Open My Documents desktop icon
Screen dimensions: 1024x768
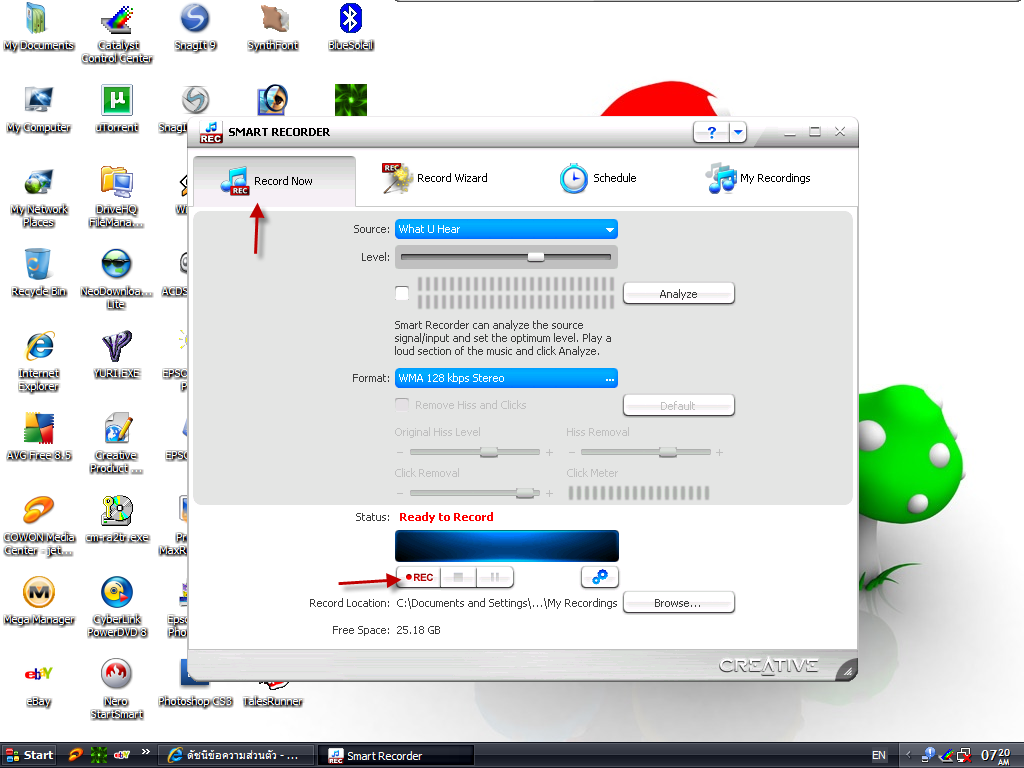pyautogui.click(x=38, y=27)
